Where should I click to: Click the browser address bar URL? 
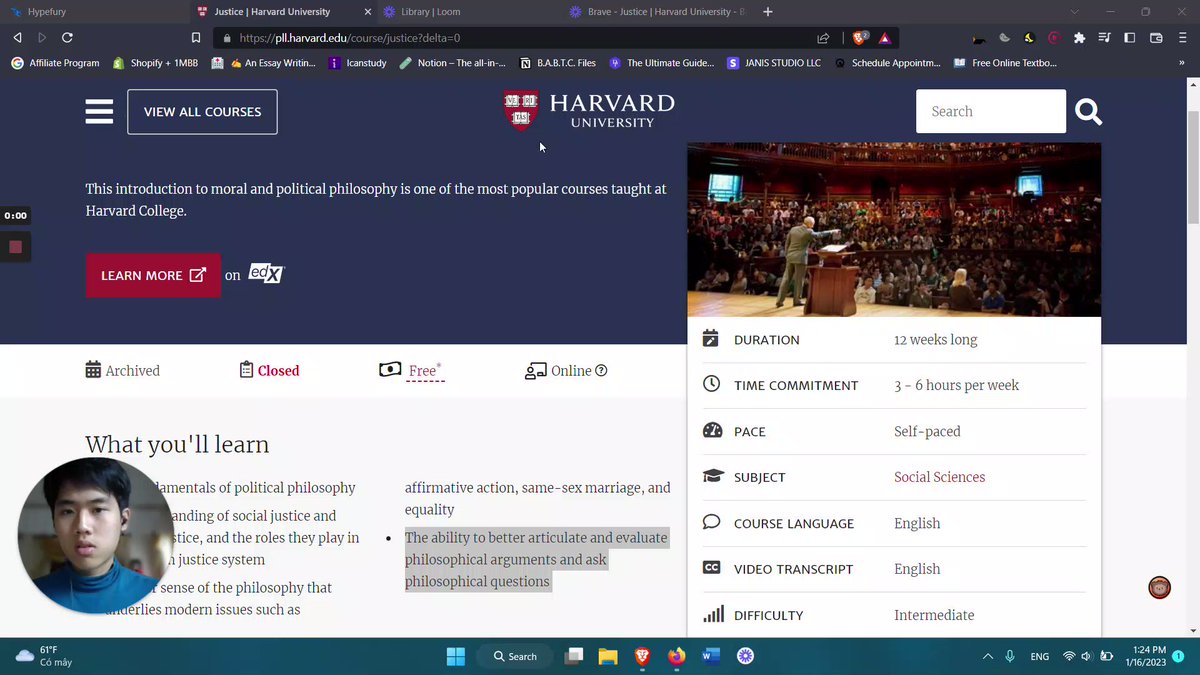350,38
